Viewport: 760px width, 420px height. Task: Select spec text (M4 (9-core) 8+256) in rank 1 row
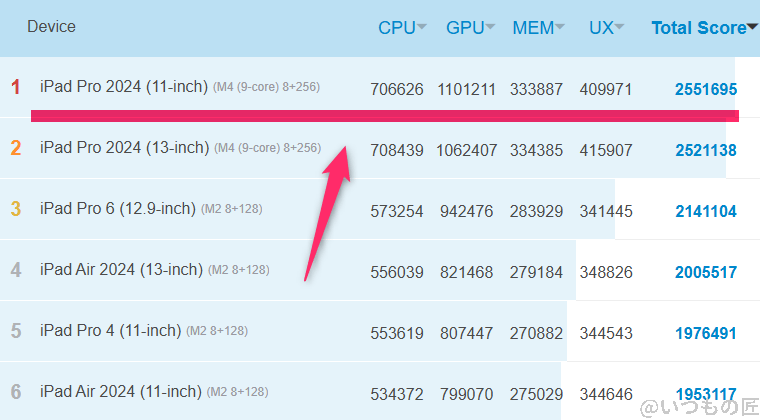[x=267, y=87]
